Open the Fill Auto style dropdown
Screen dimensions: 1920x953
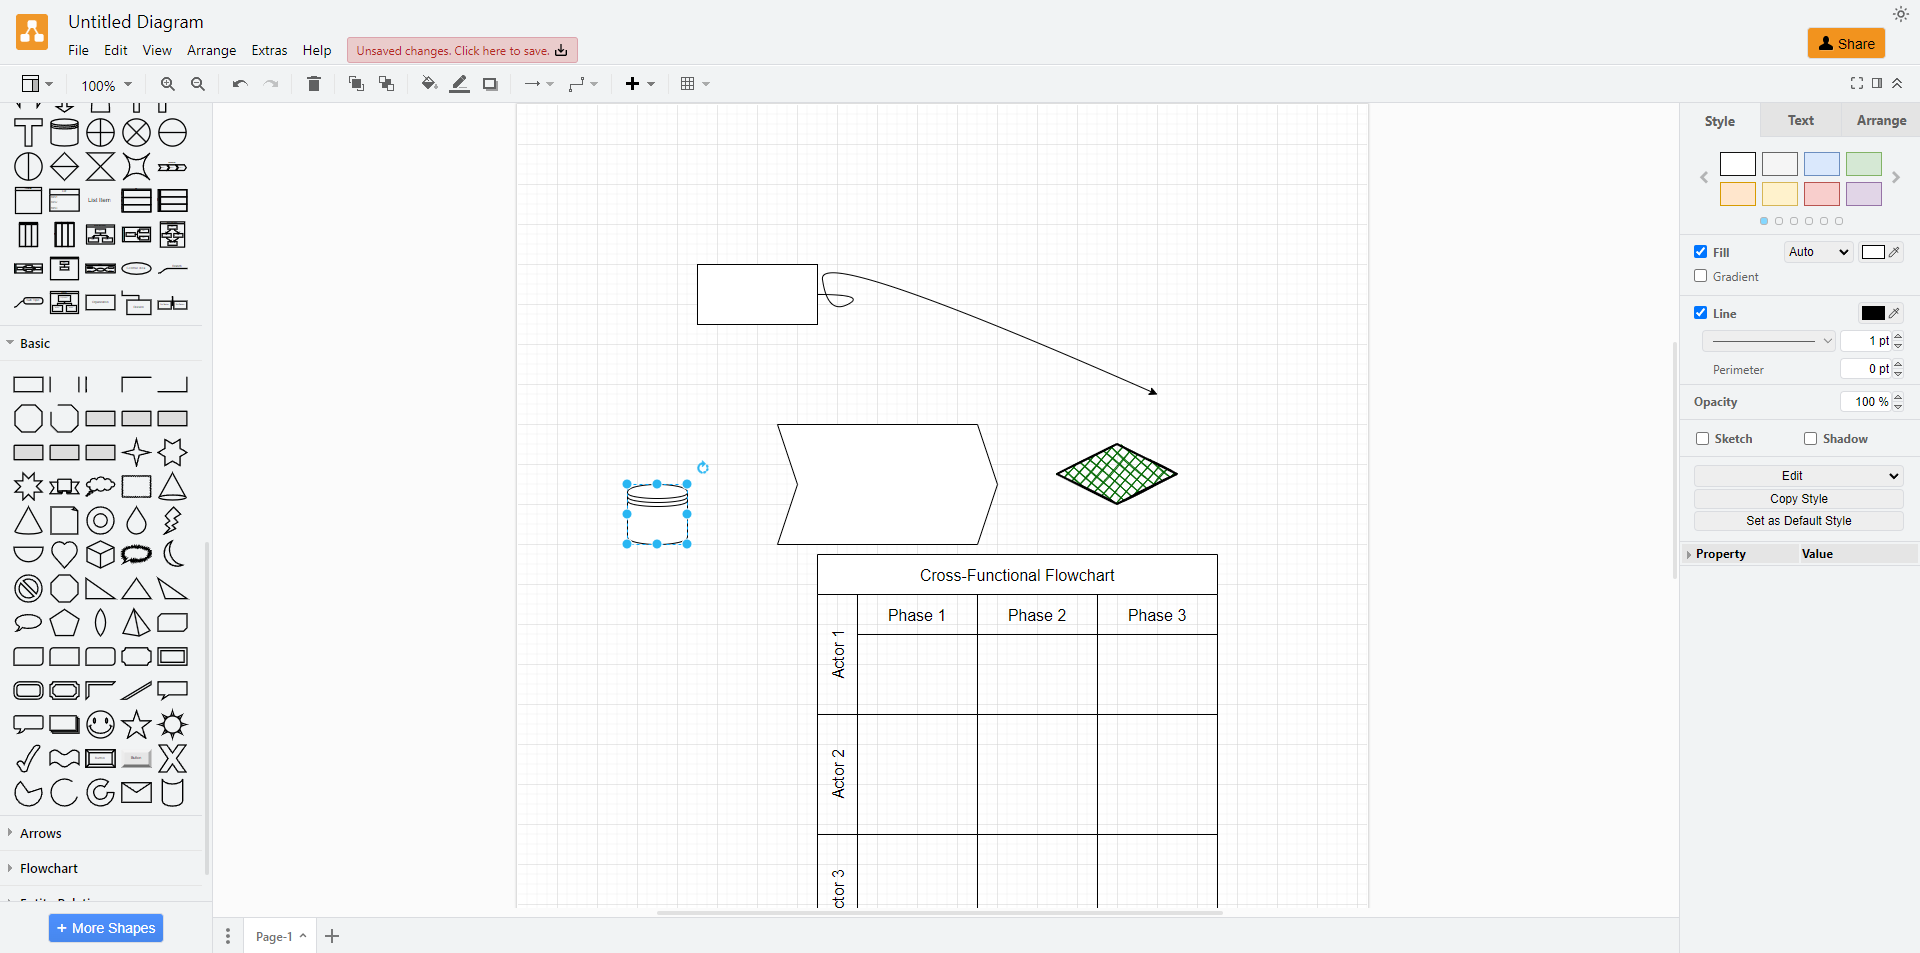(x=1818, y=252)
